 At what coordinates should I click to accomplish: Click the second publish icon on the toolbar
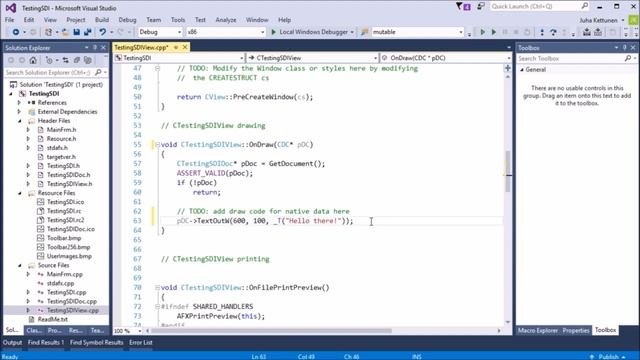(x=598, y=32)
